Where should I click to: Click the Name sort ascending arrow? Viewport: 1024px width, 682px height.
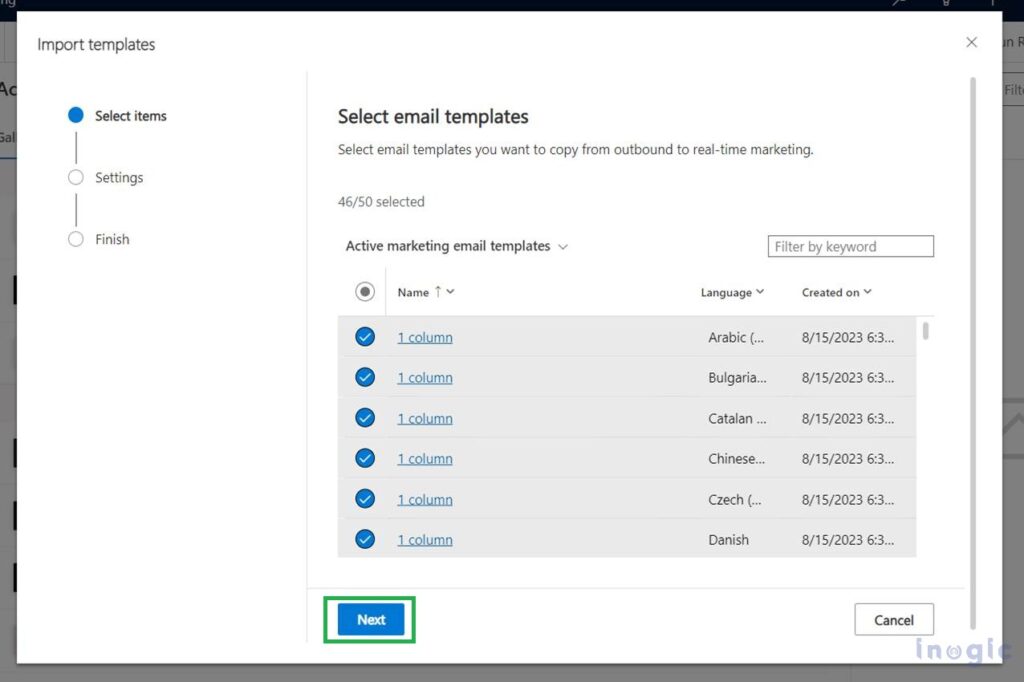click(x=438, y=291)
